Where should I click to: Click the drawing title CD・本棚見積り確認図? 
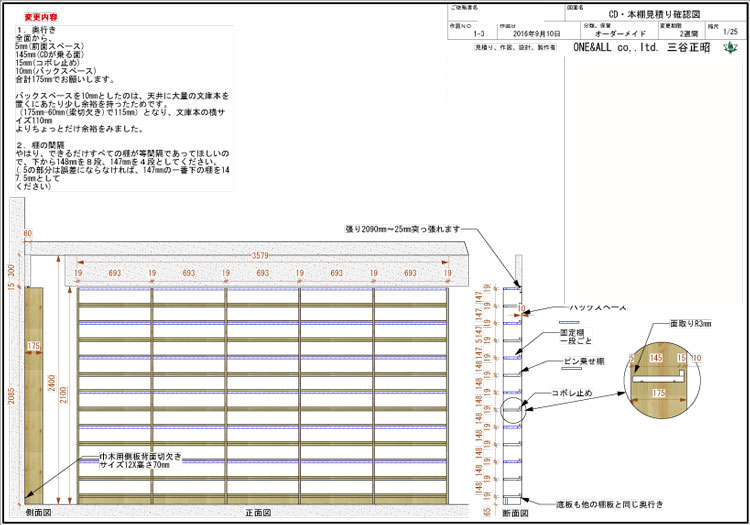click(654, 15)
